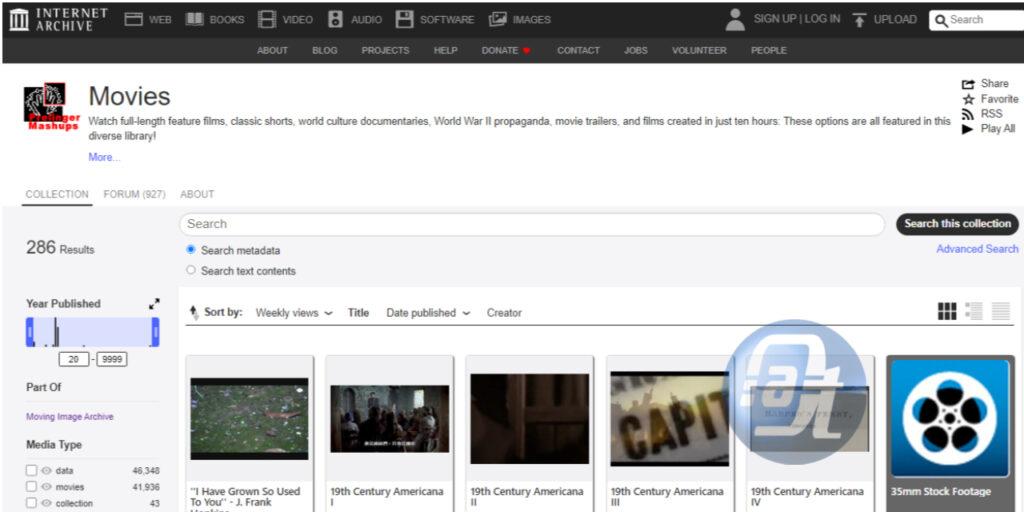Switch to the COLLECTION tab
1024x512 pixels.
point(57,194)
